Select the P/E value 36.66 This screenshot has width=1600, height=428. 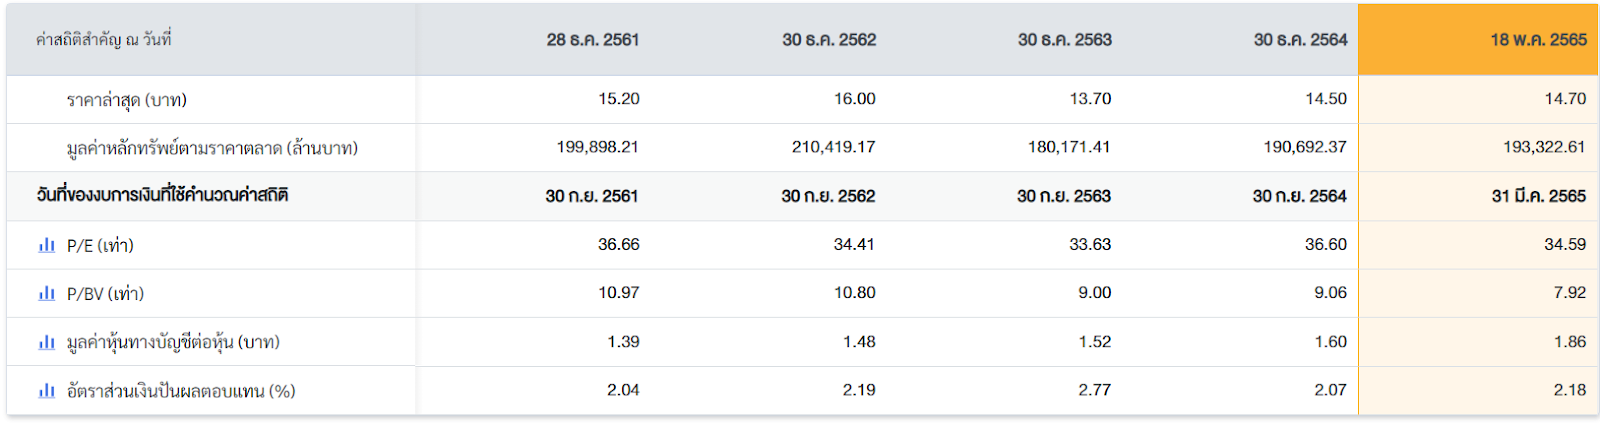tap(618, 244)
